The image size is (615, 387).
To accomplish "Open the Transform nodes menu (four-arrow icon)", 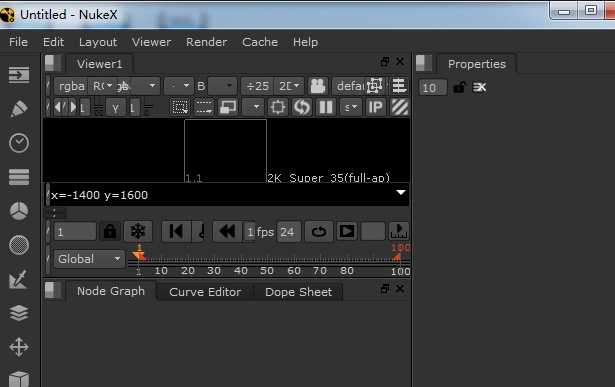I will tap(19, 347).
